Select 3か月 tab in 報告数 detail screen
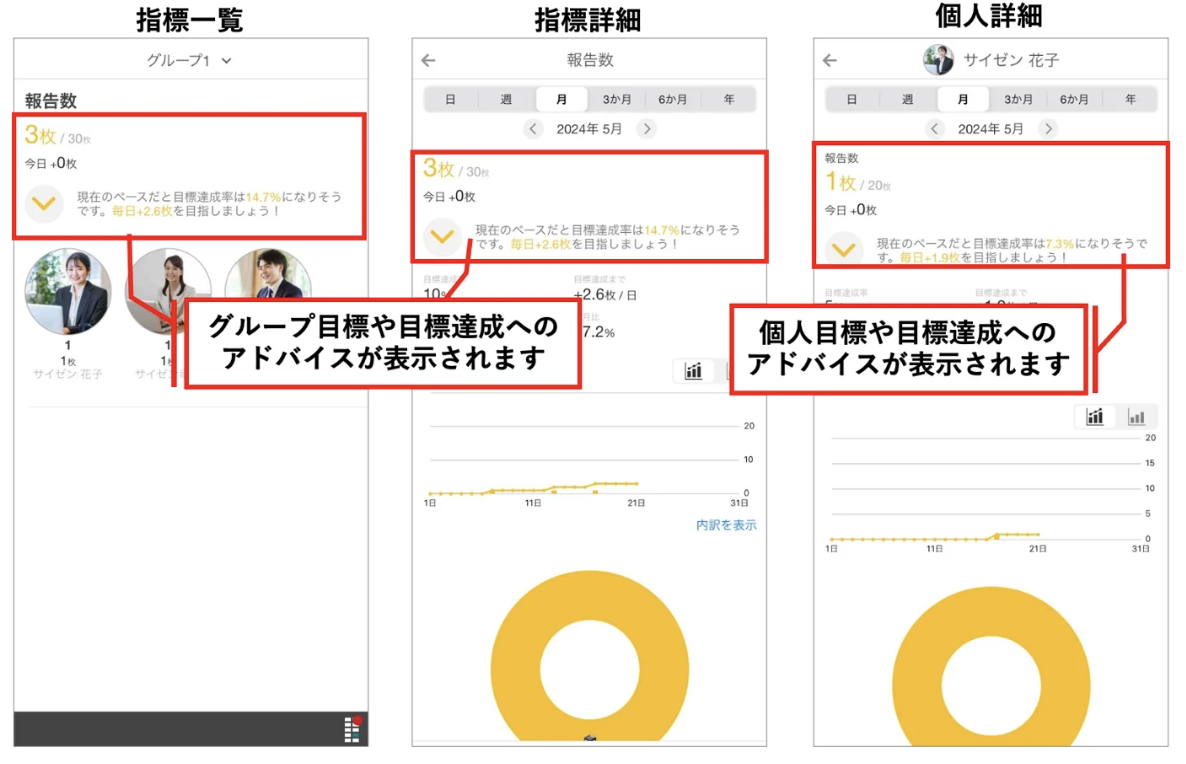The image size is (1186, 764). [x=616, y=99]
